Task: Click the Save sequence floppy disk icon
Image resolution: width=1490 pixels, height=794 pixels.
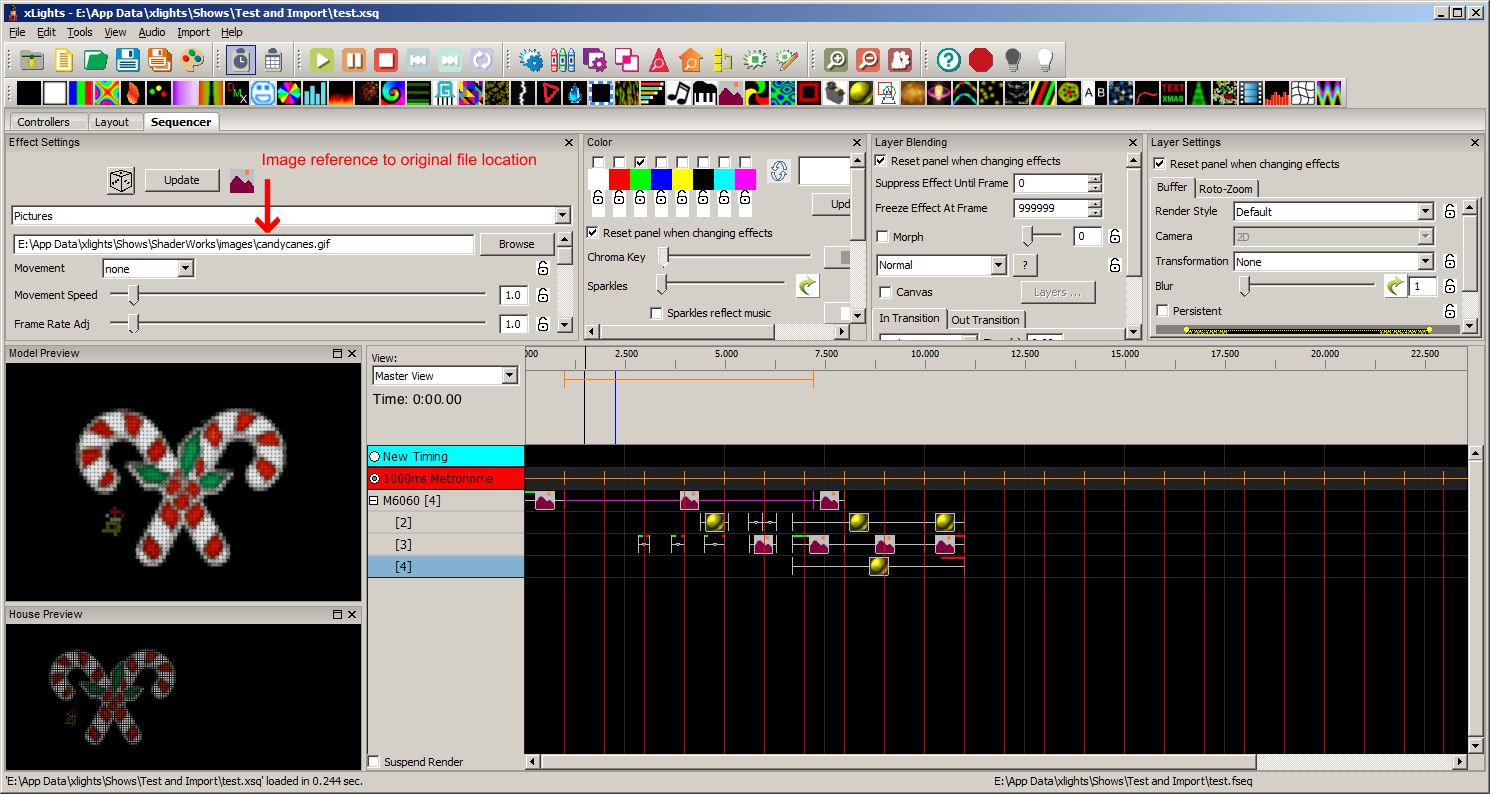Action: tap(127, 59)
